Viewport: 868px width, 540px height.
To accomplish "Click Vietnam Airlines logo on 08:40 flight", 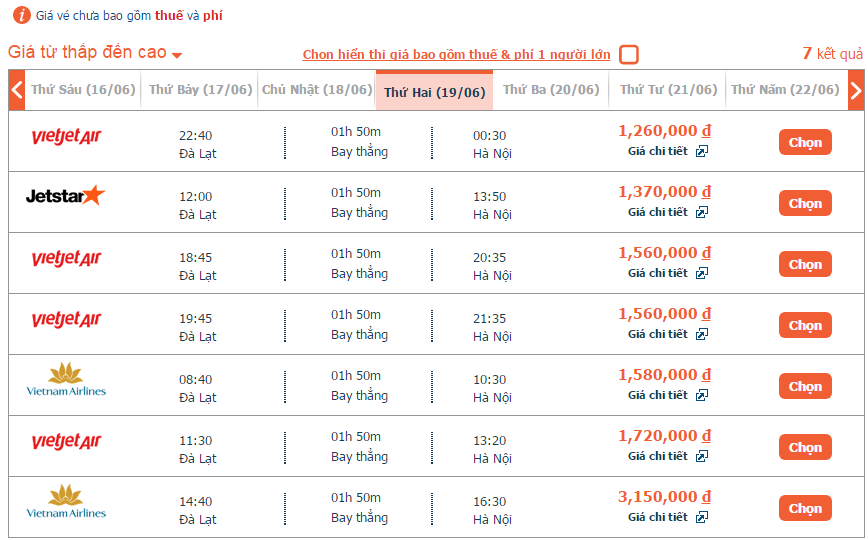I will [66, 379].
